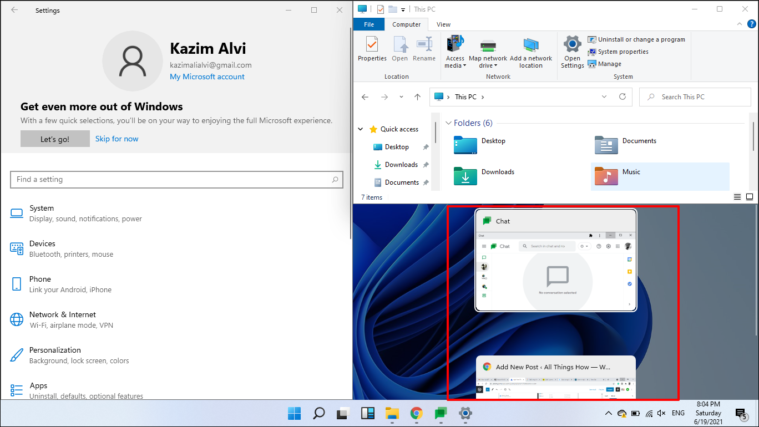The image size is (759, 427).
Task: Open Google Chrome from taskbar
Action: pos(416,413)
